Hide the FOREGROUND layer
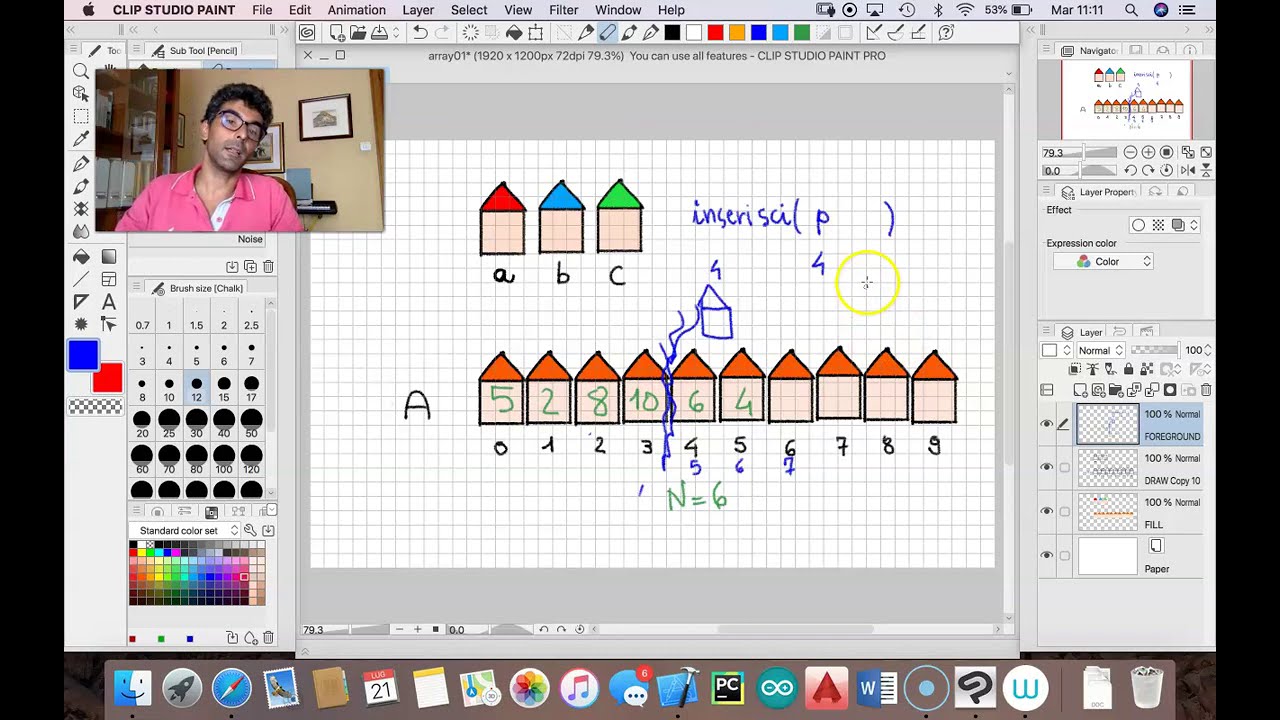The height and width of the screenshot is (720, 1280). point(1047,424)
